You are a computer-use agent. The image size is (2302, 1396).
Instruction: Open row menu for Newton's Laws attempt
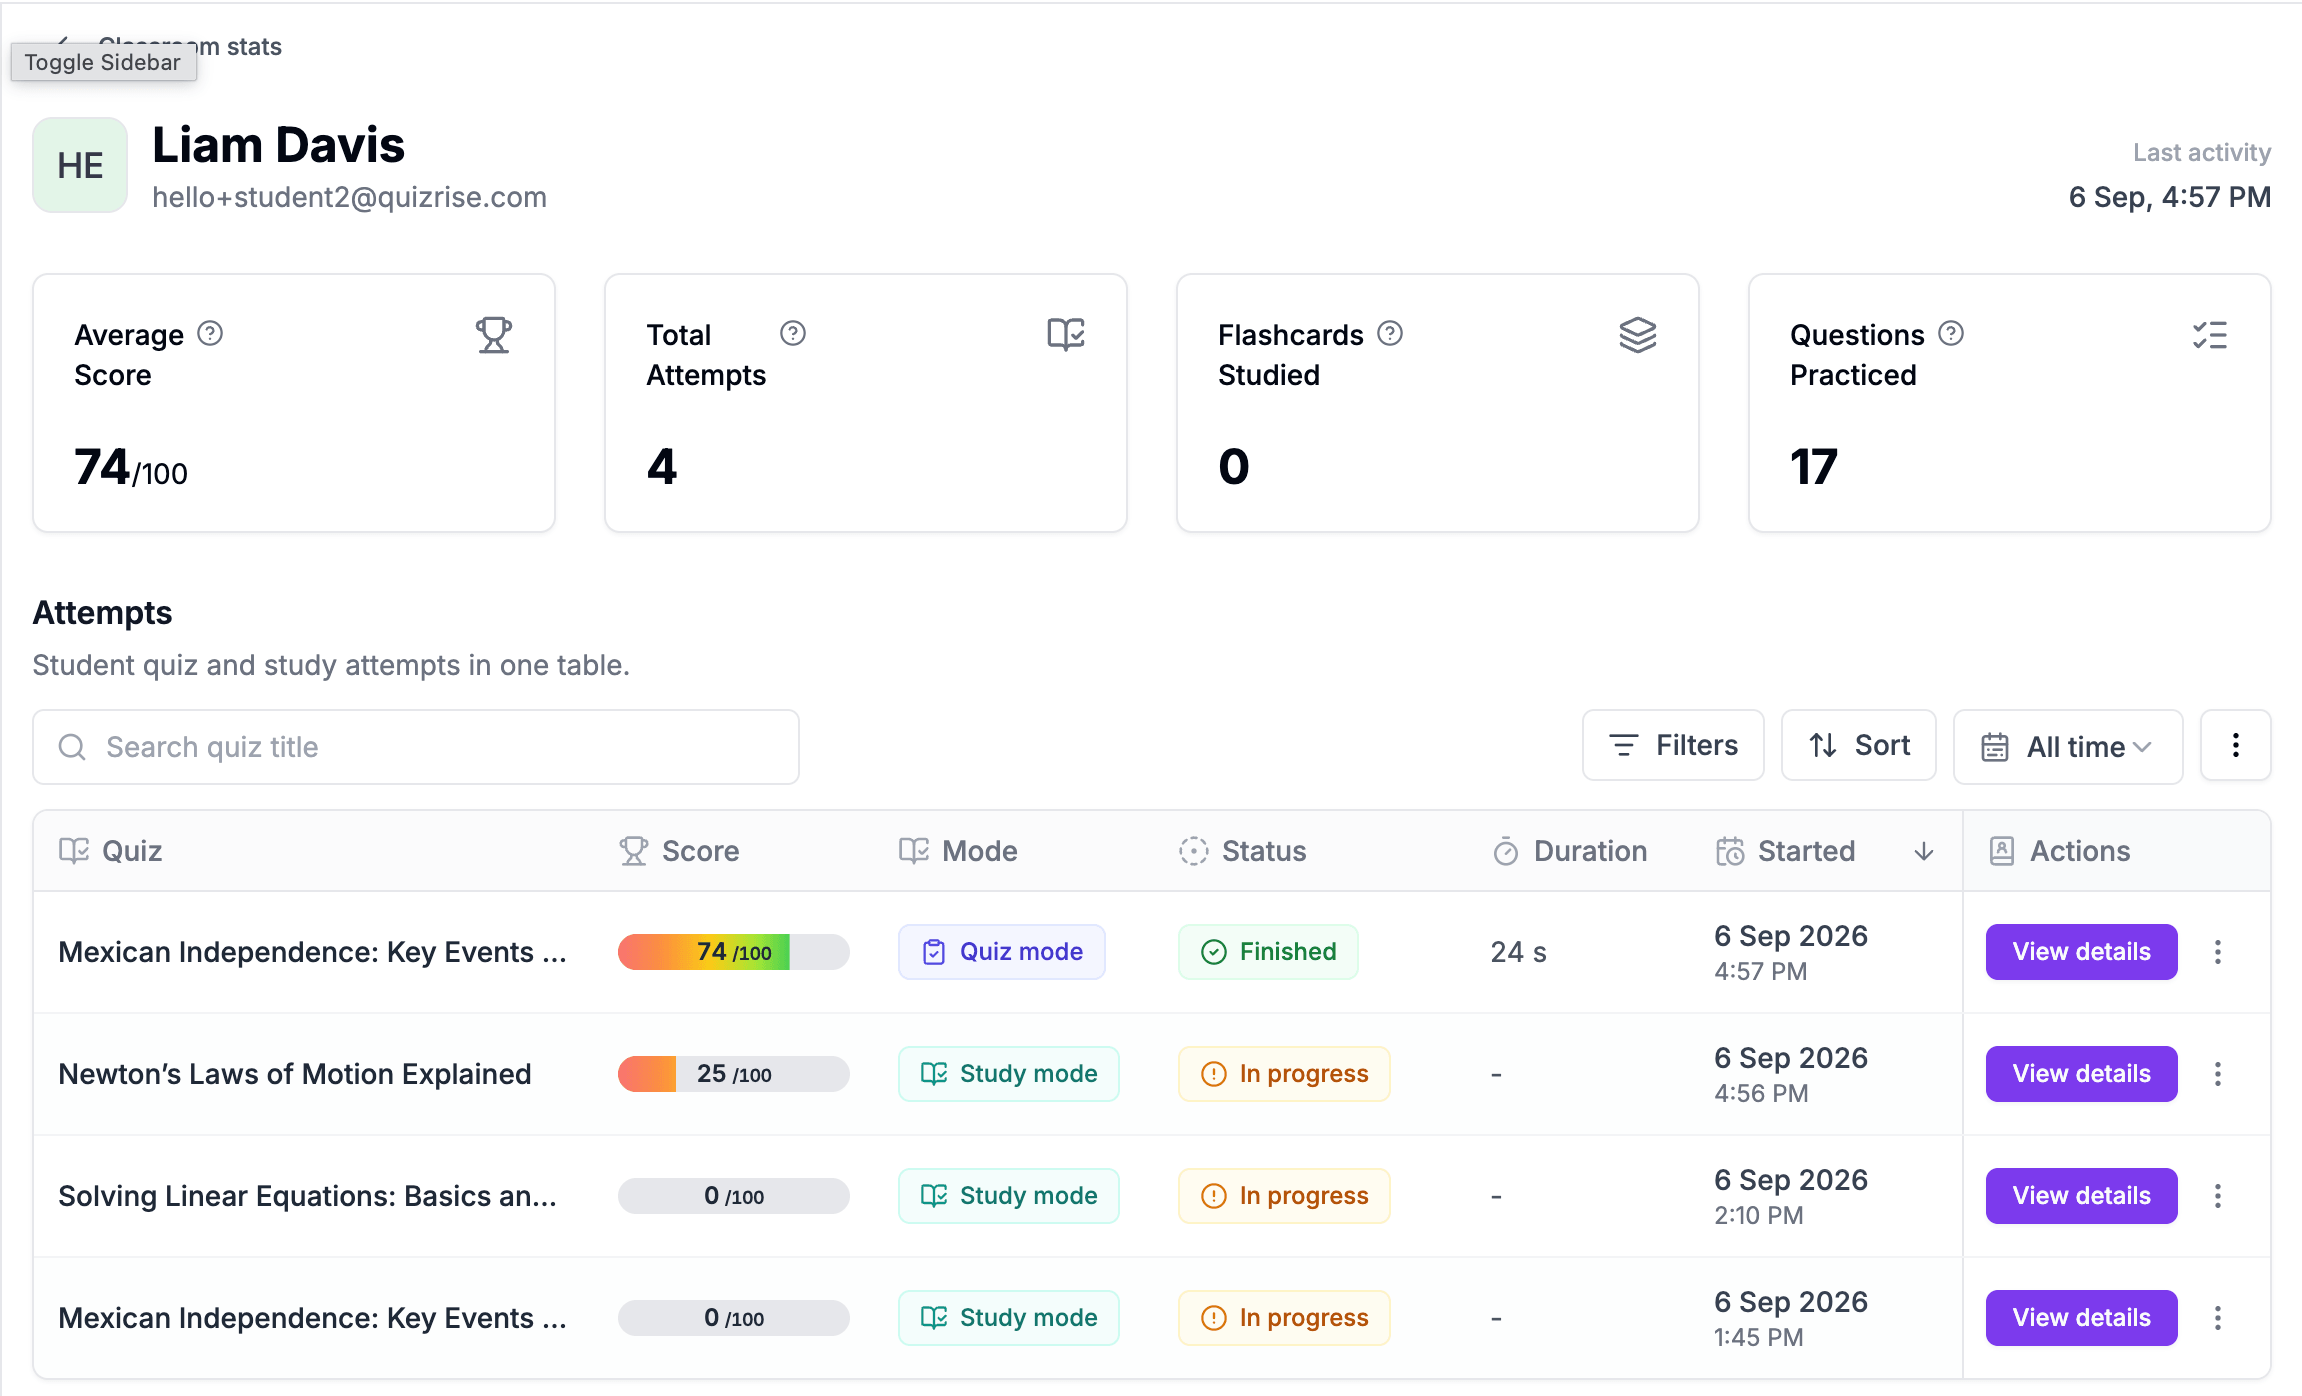[2218, 1074]
